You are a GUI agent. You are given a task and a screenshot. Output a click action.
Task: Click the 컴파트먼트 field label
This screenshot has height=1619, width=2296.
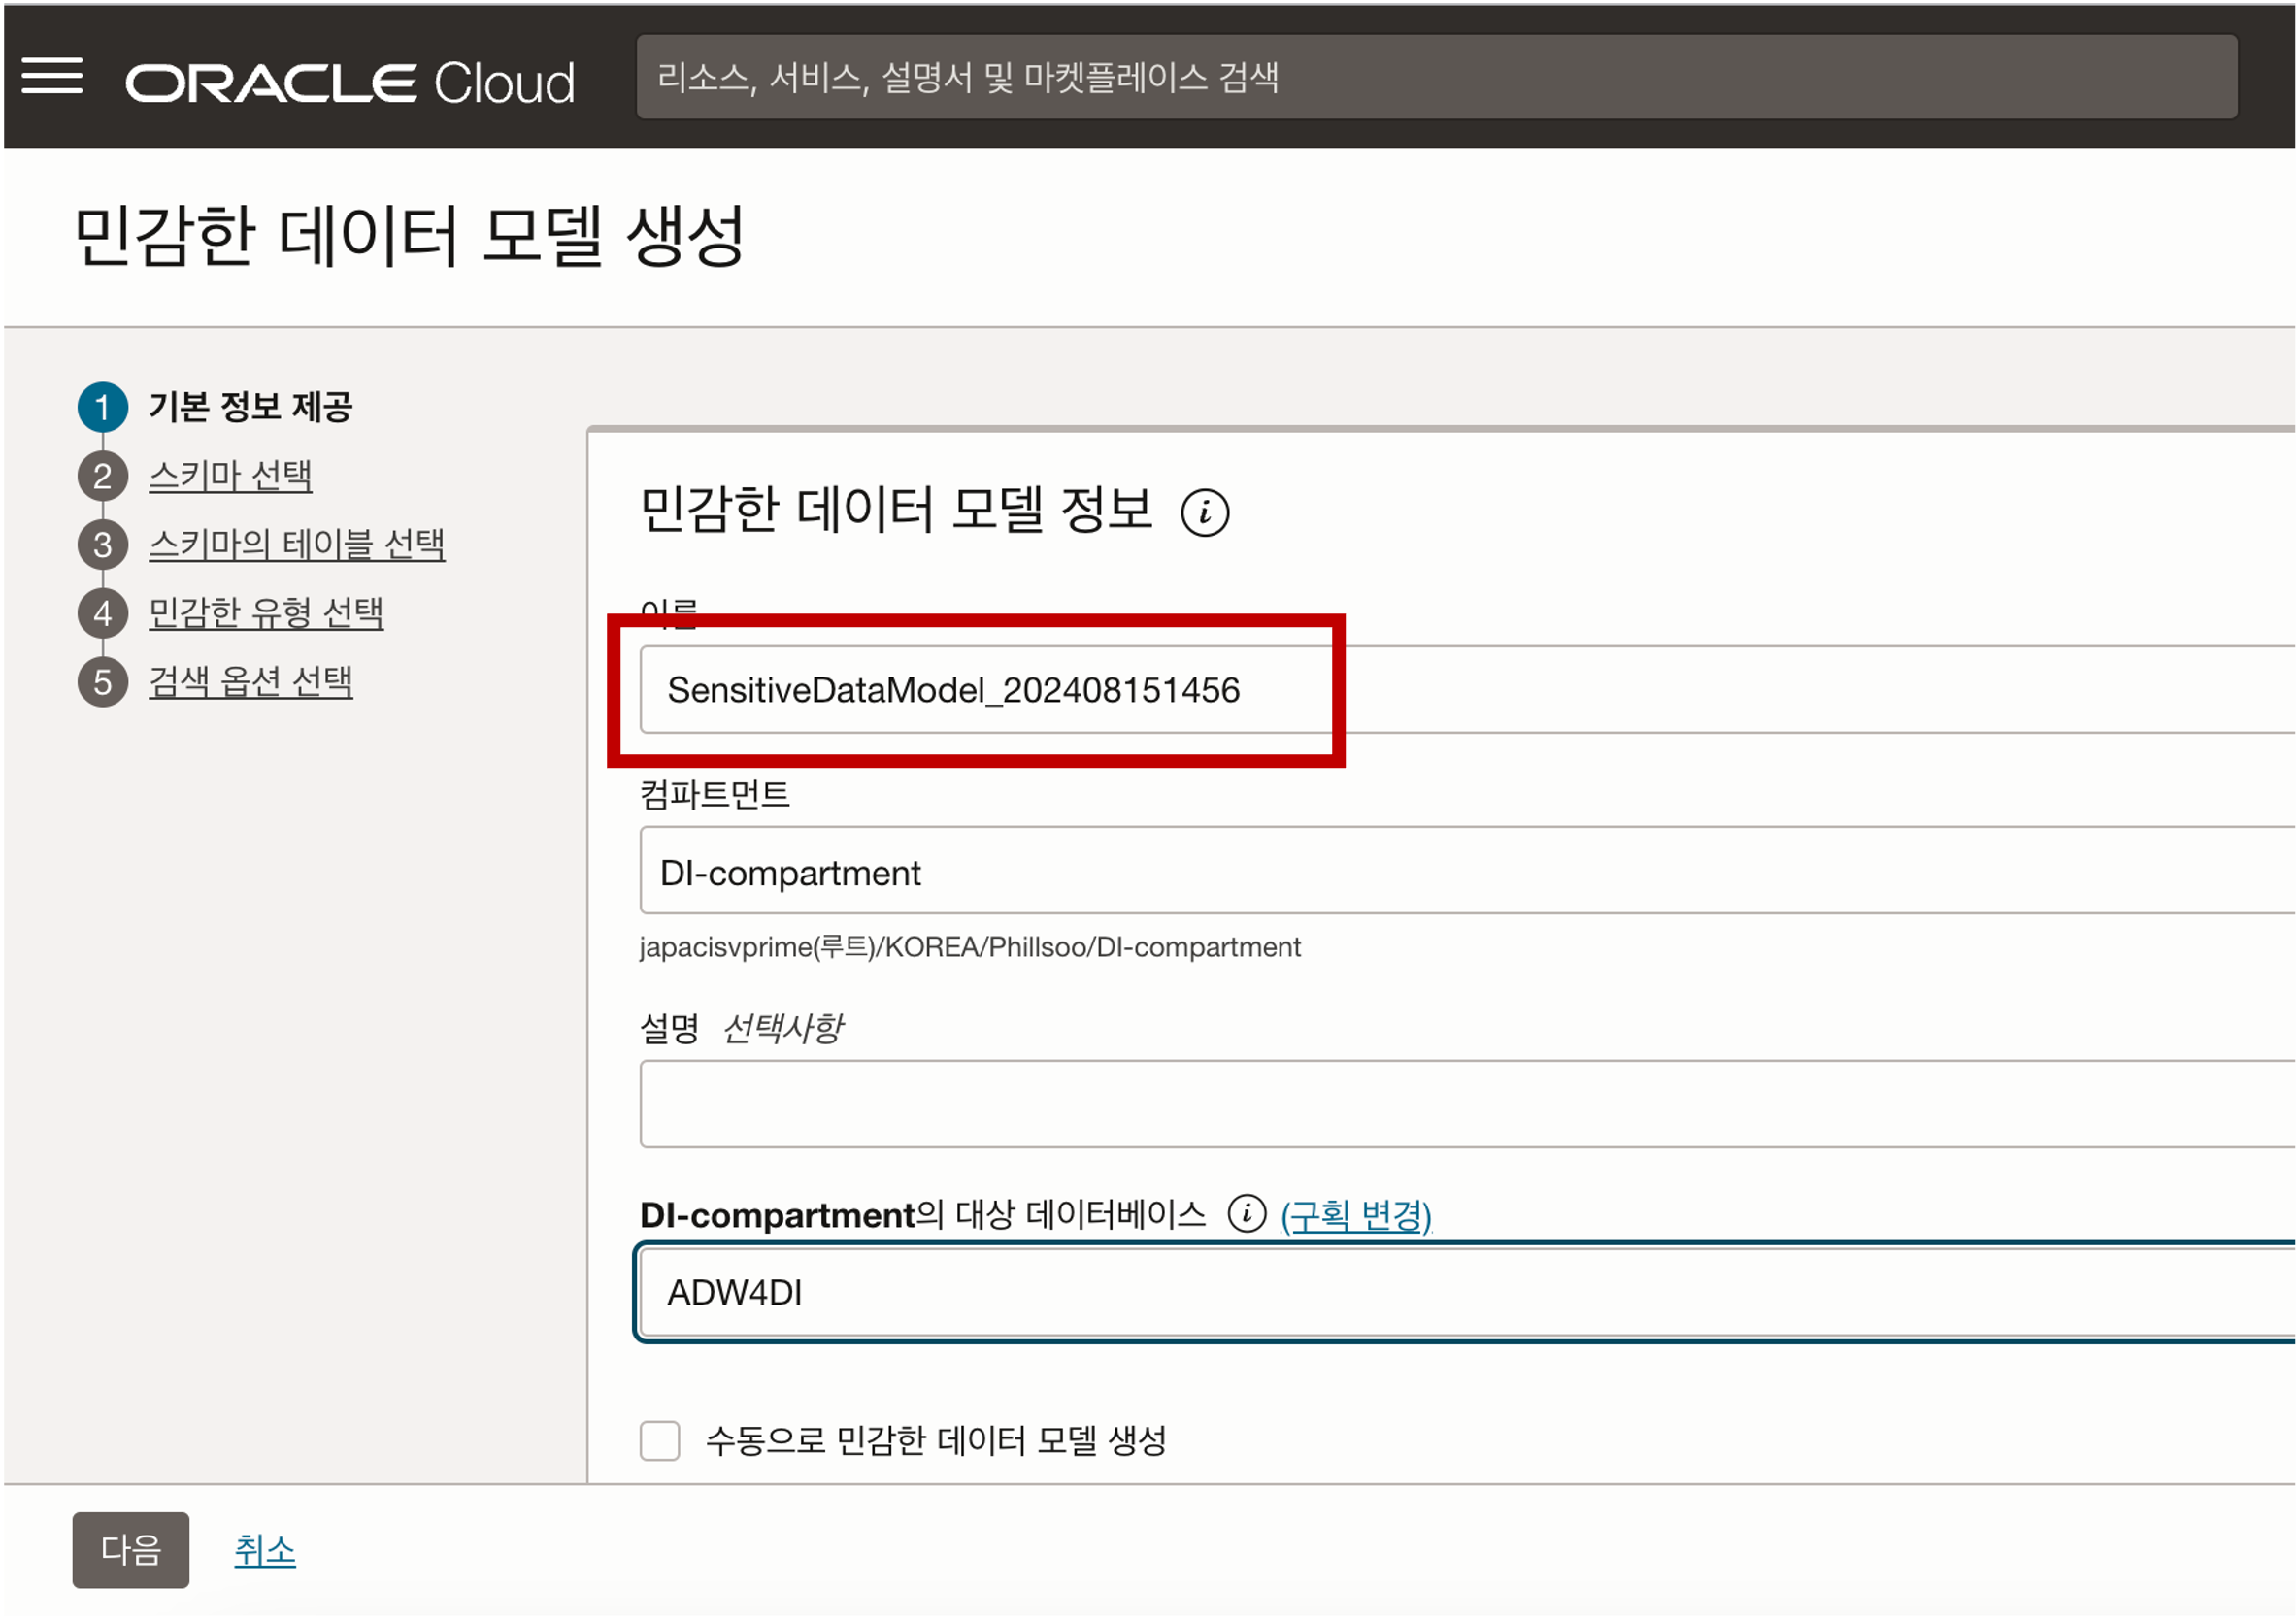[715, 795]
